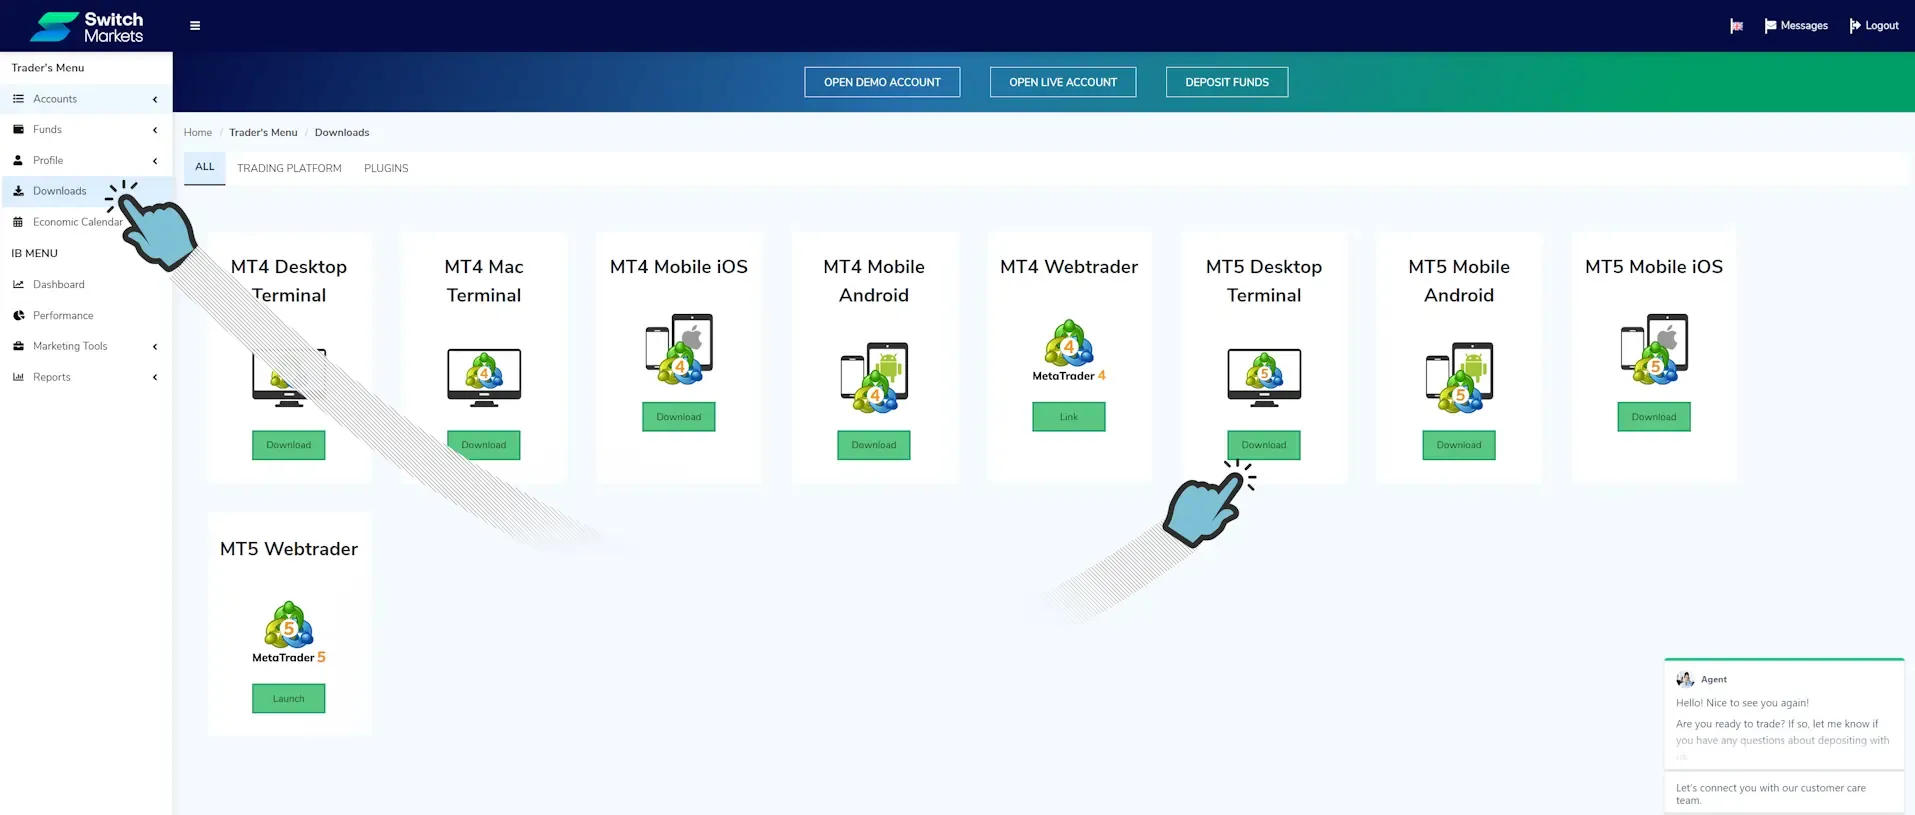Open the Funds menu item
The image size is (1915, 815).
(86, 130)
